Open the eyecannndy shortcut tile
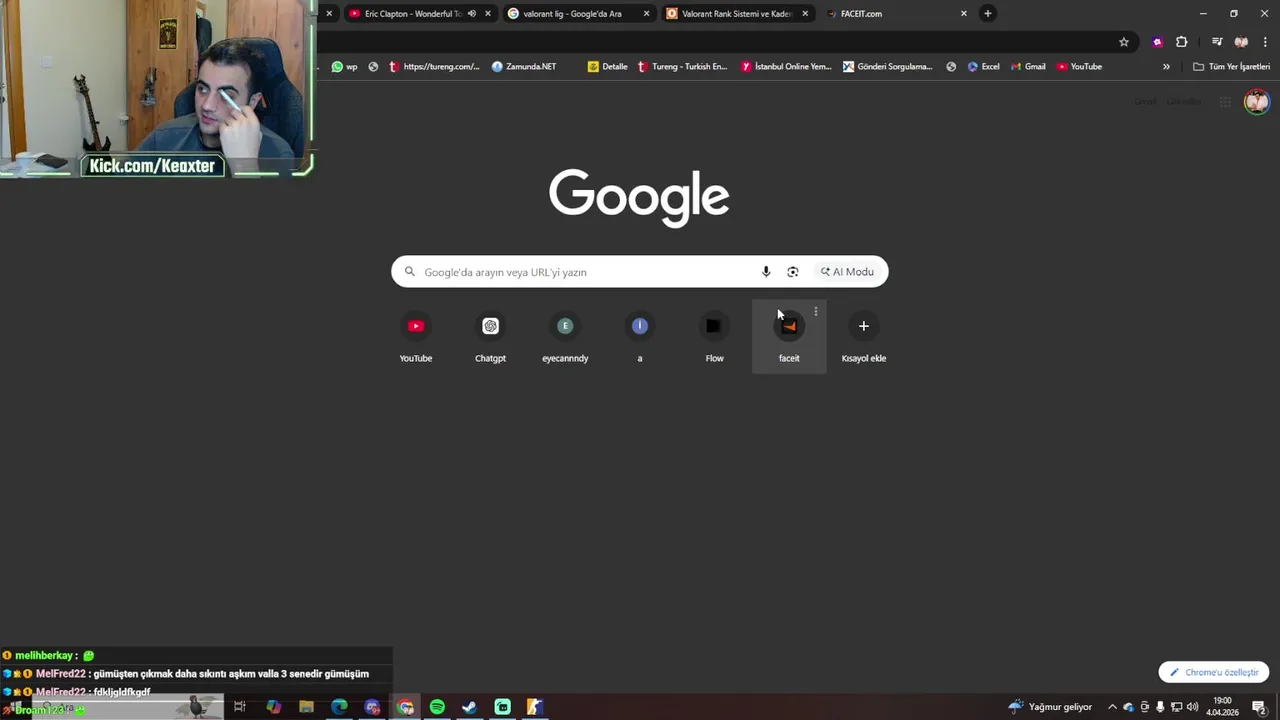 point(565,337)
